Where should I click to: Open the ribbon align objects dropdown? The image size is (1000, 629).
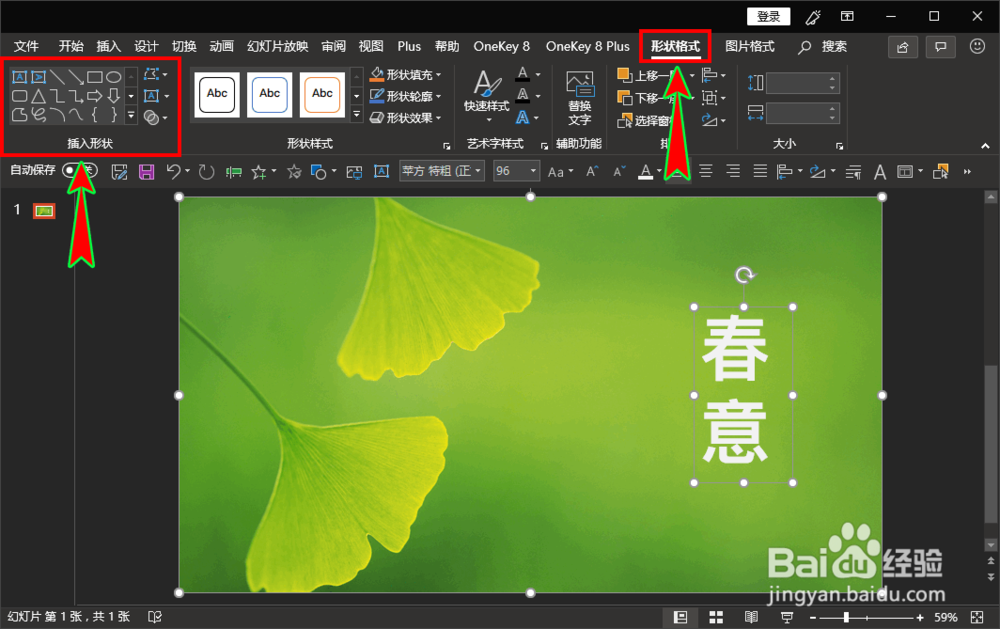(714, 75)
